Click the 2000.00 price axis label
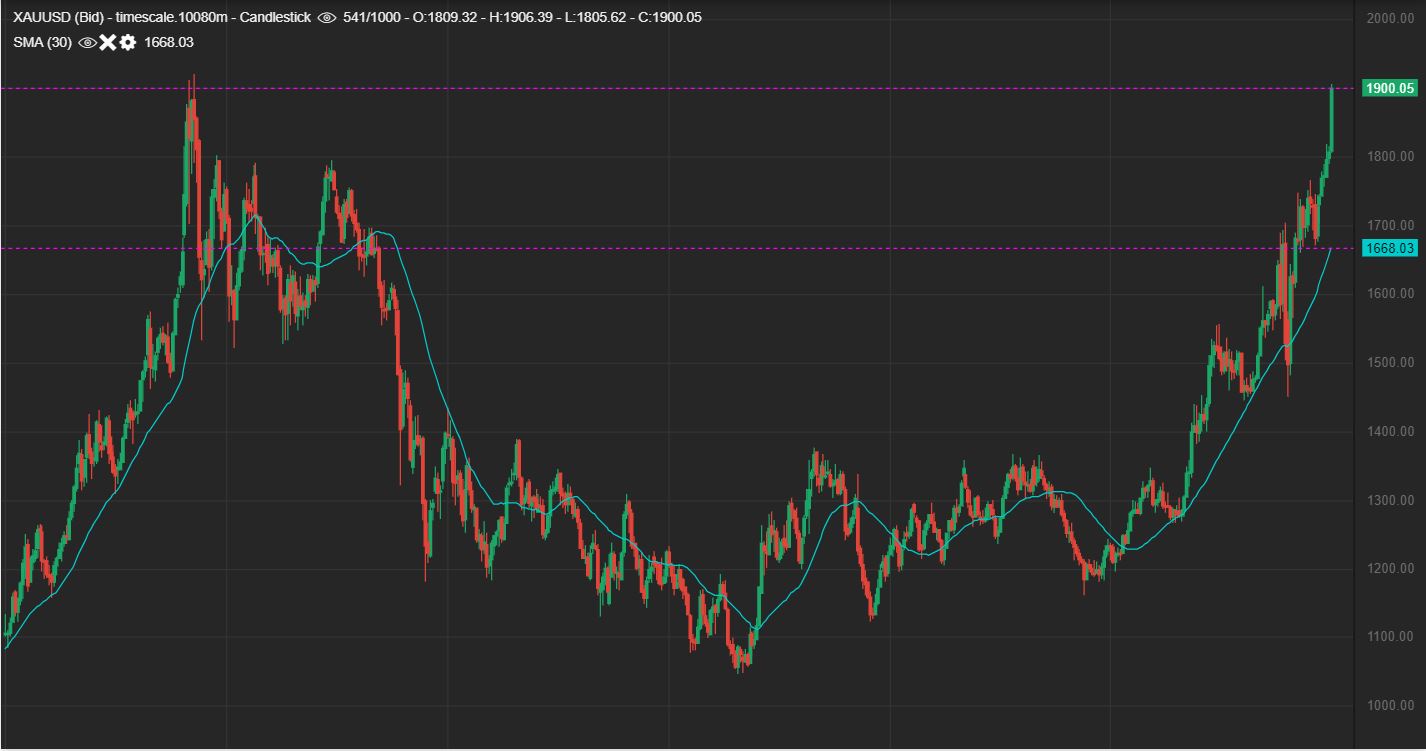This screenshot has height=751, width=1426. click(1390, 19)
